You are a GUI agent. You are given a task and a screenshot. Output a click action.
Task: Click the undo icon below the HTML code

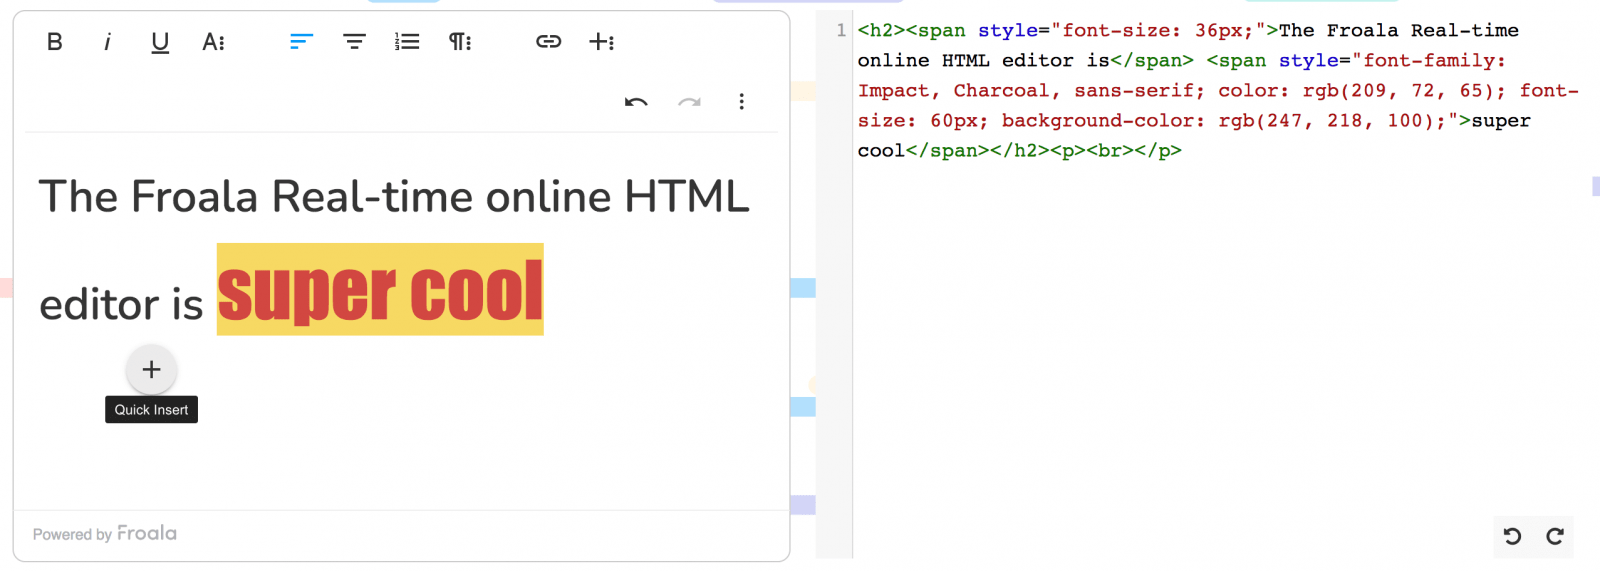[1512, 536]
